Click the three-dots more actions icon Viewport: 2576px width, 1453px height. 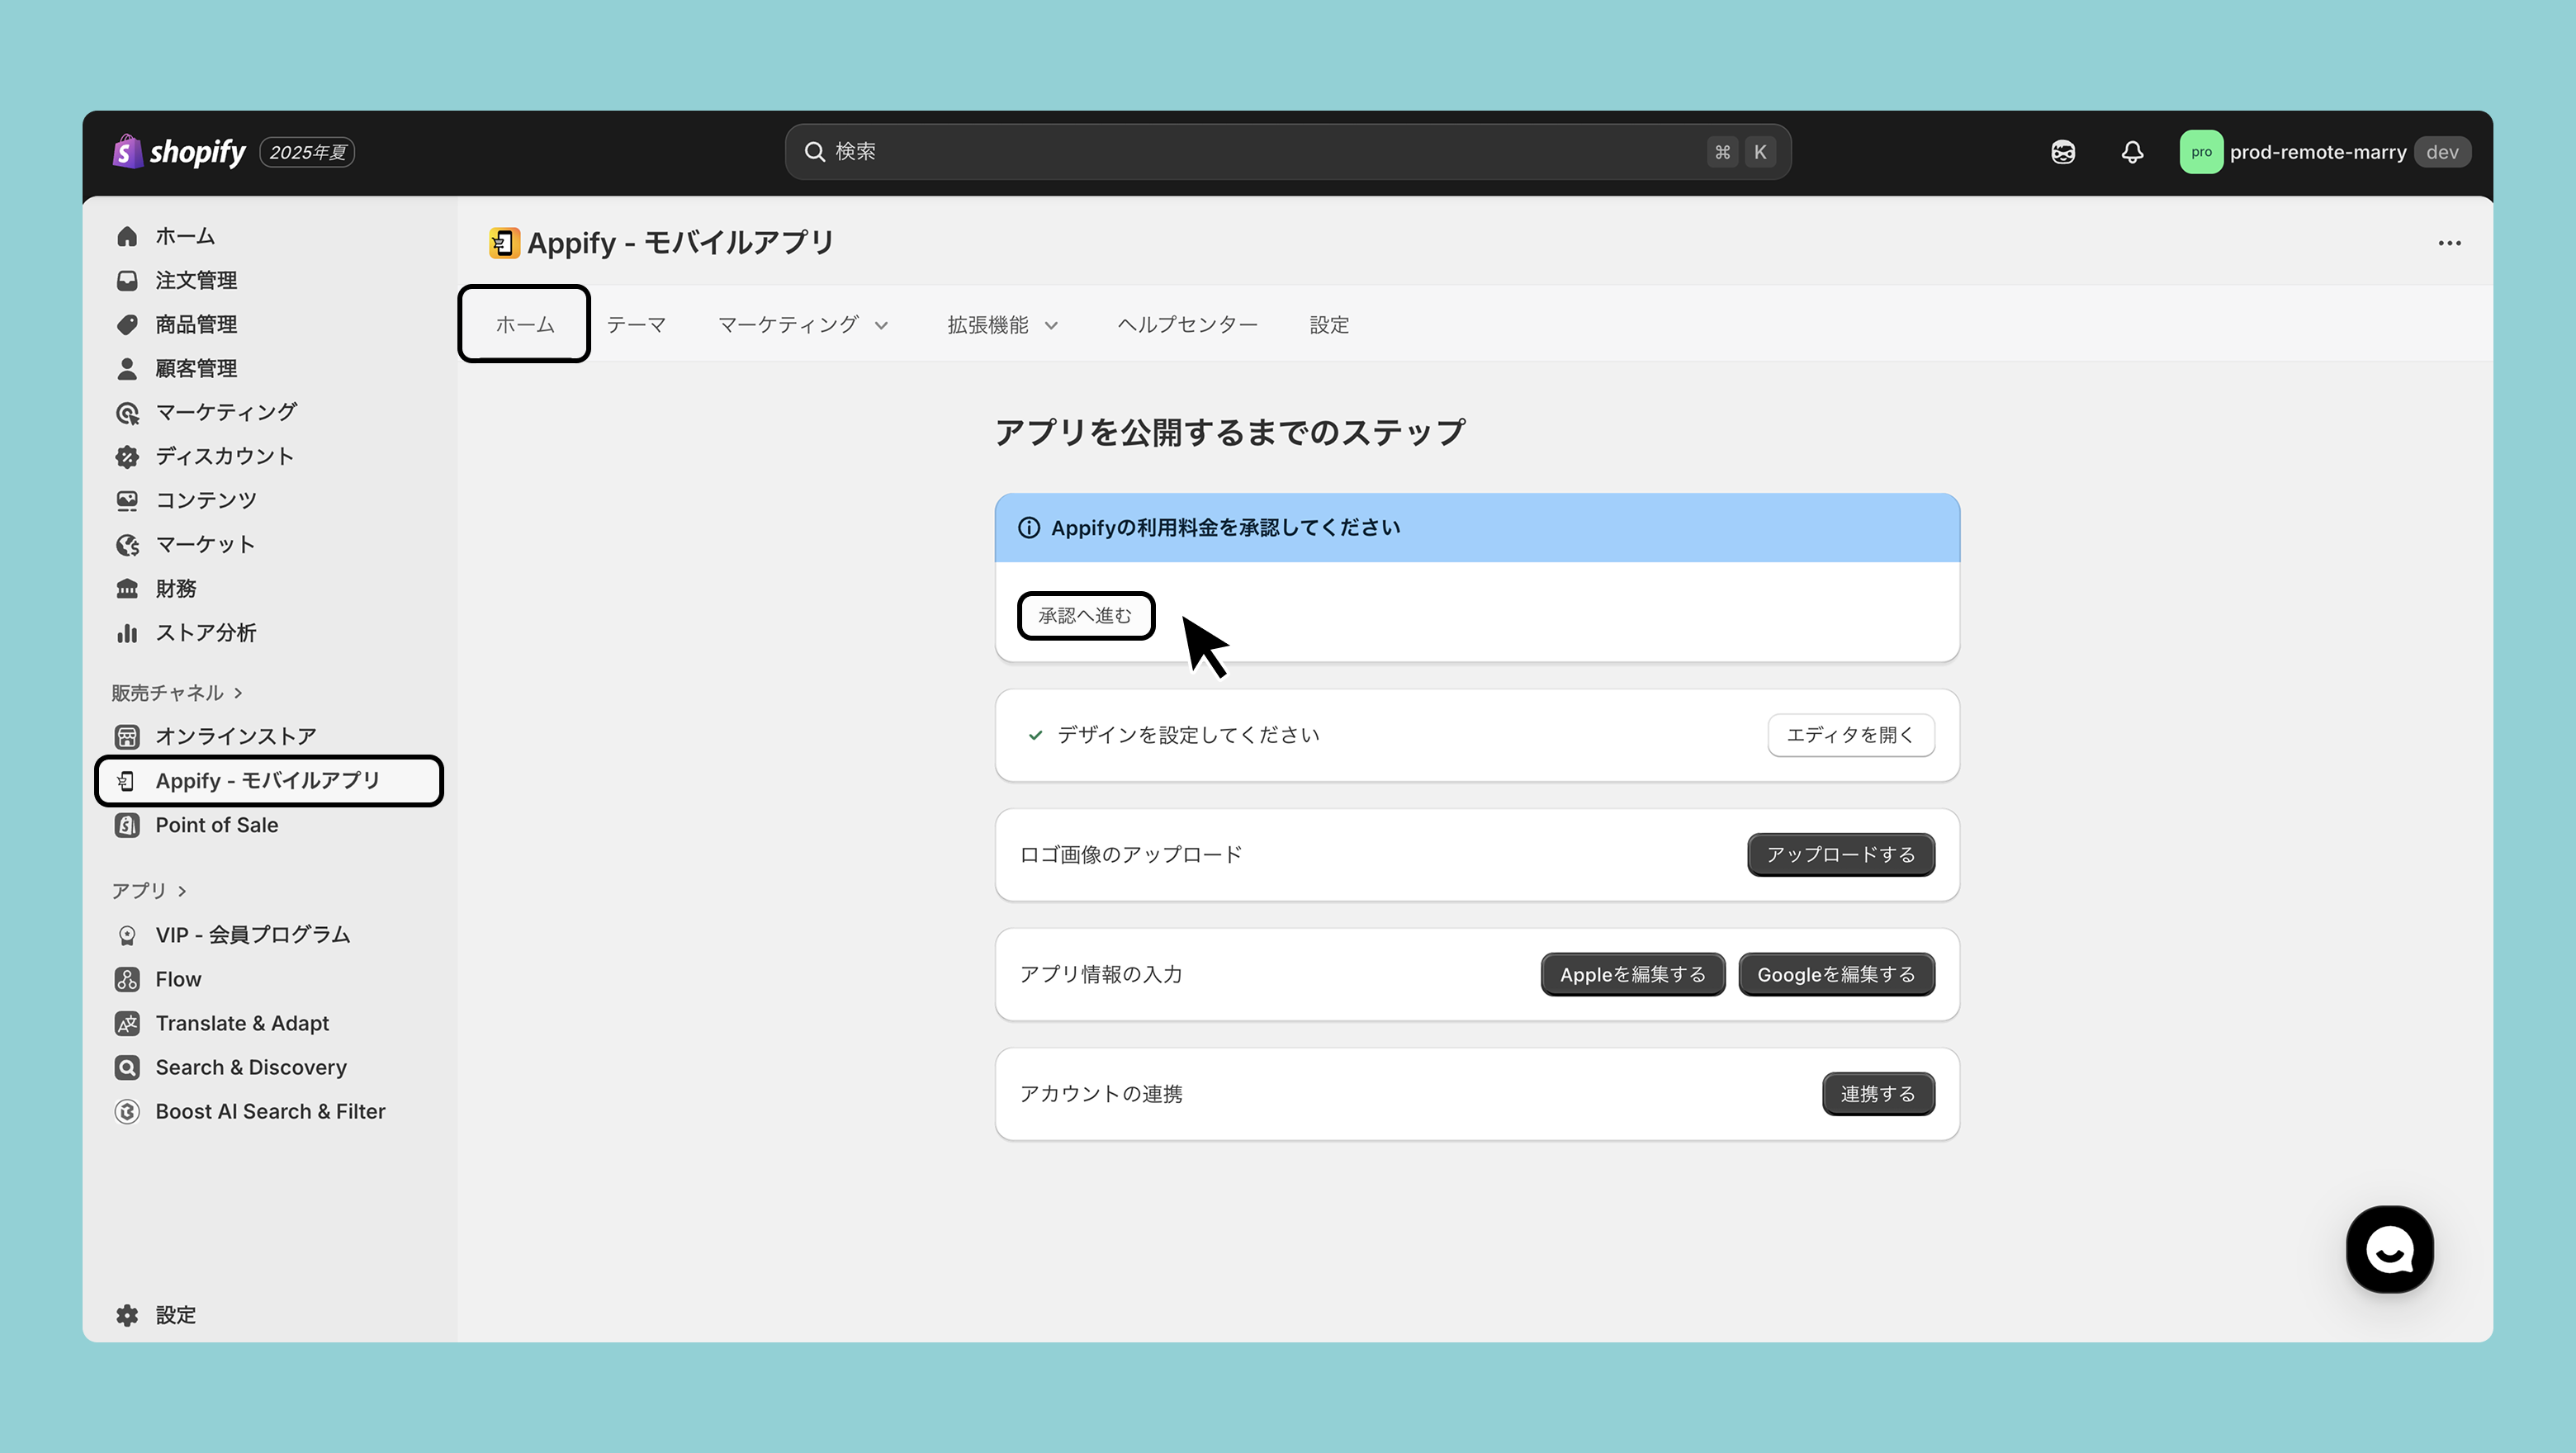pos(2449,243)
